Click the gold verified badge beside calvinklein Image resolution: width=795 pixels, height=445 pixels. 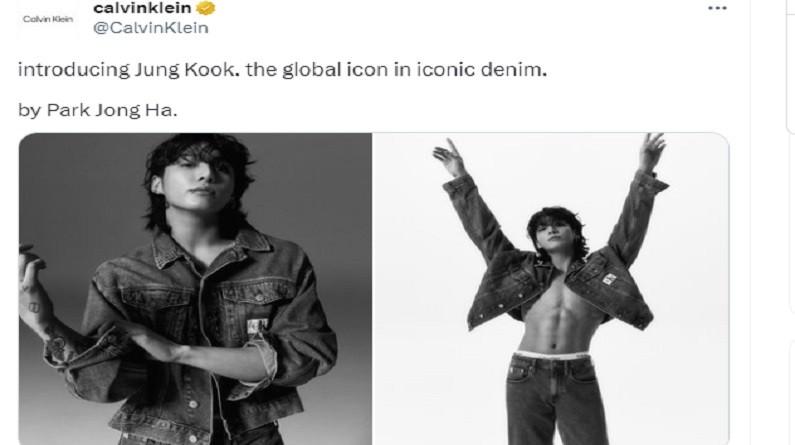pyautogui.click(x=206, y=8)
